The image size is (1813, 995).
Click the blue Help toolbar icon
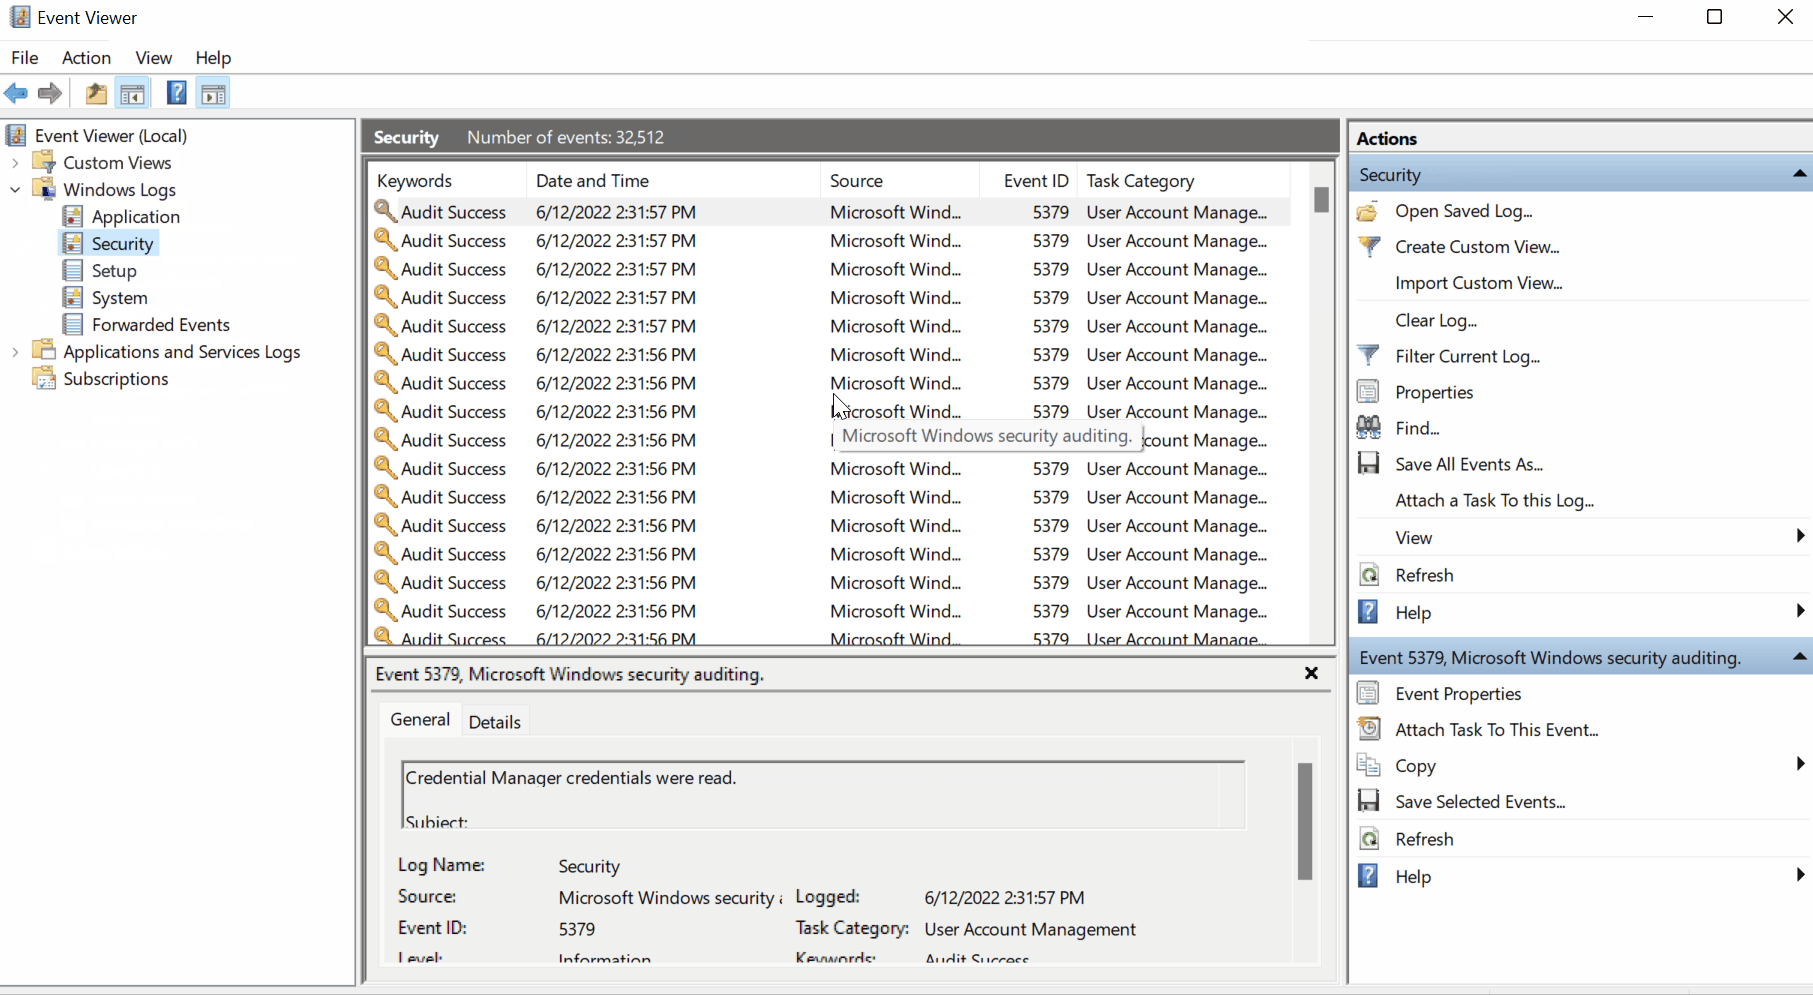coord(176,94)
